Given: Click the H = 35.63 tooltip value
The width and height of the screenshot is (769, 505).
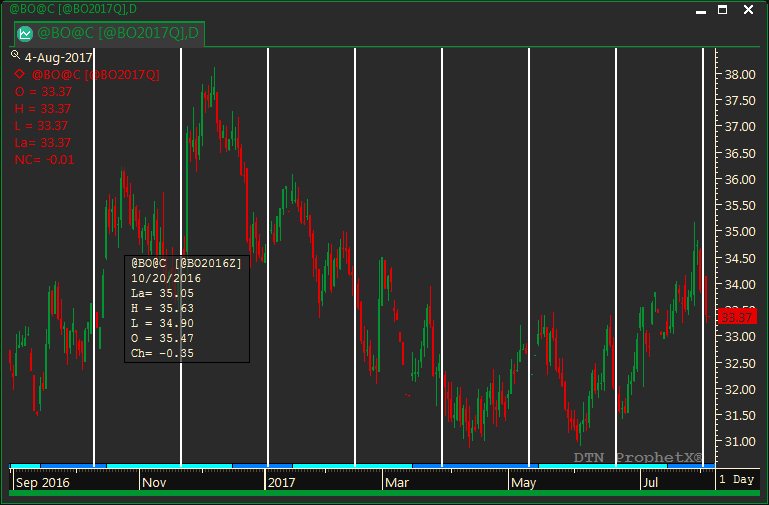Looking at the screenshot, I should pos(162,308).
